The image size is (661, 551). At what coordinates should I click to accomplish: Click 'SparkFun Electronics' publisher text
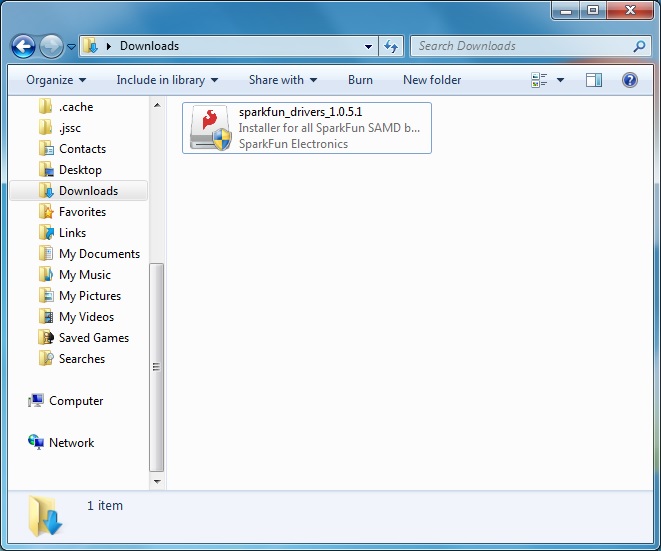pos(293,144)
